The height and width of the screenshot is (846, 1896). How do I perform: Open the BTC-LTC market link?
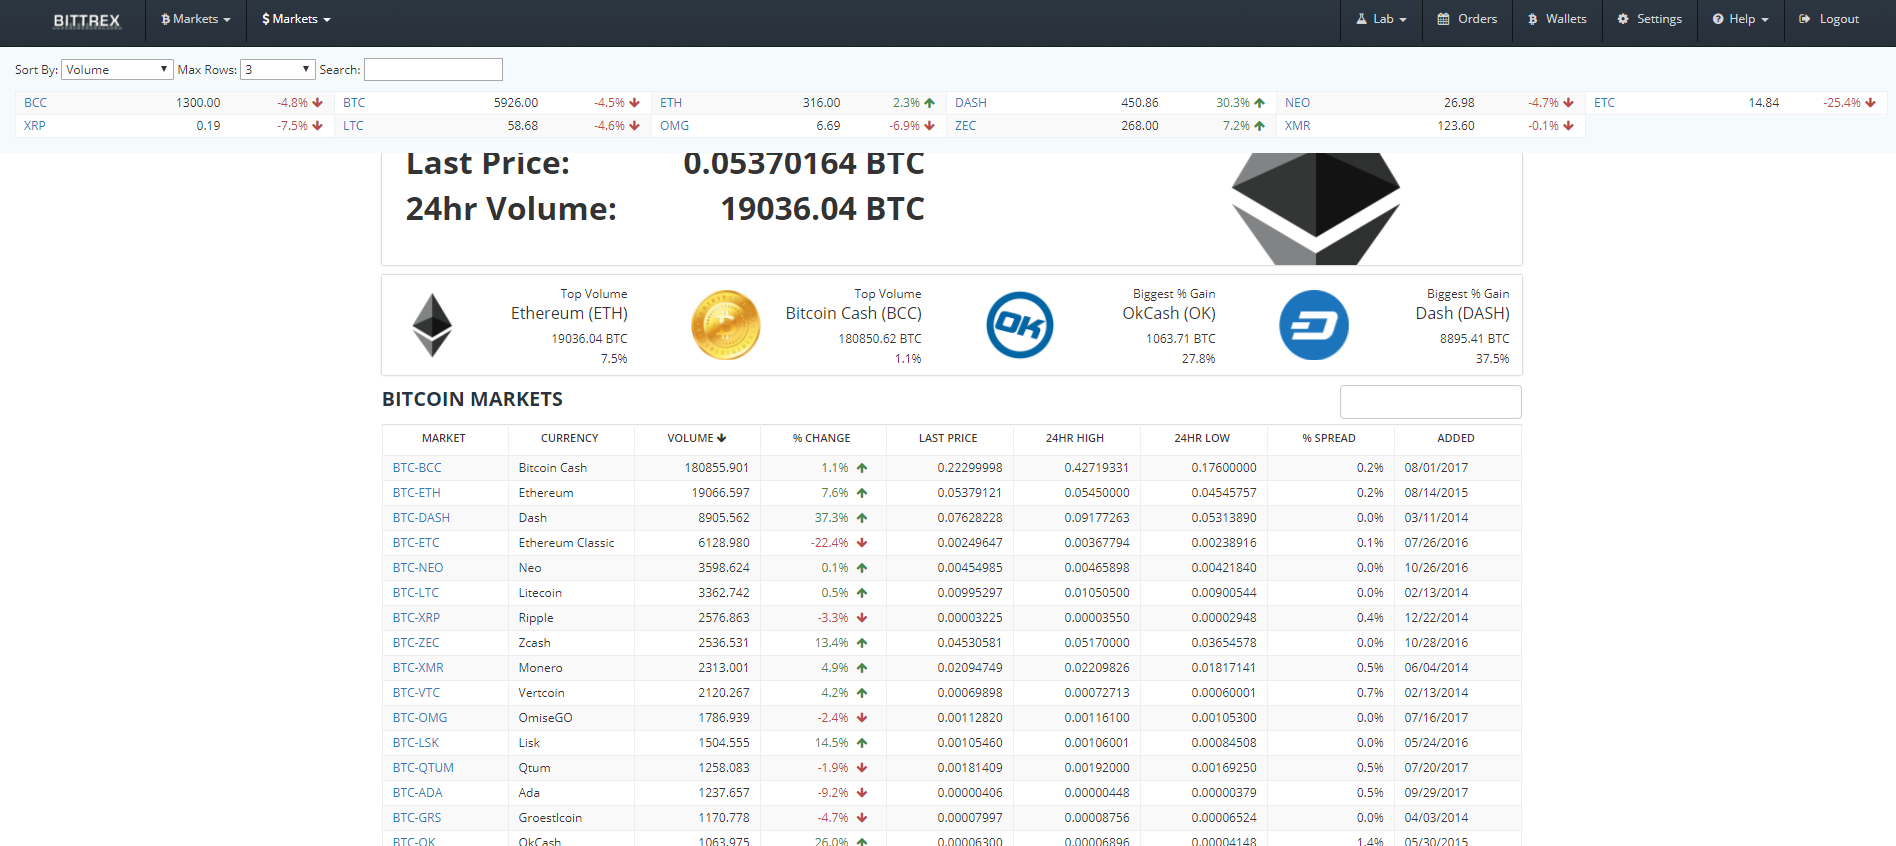pos(416,593)
